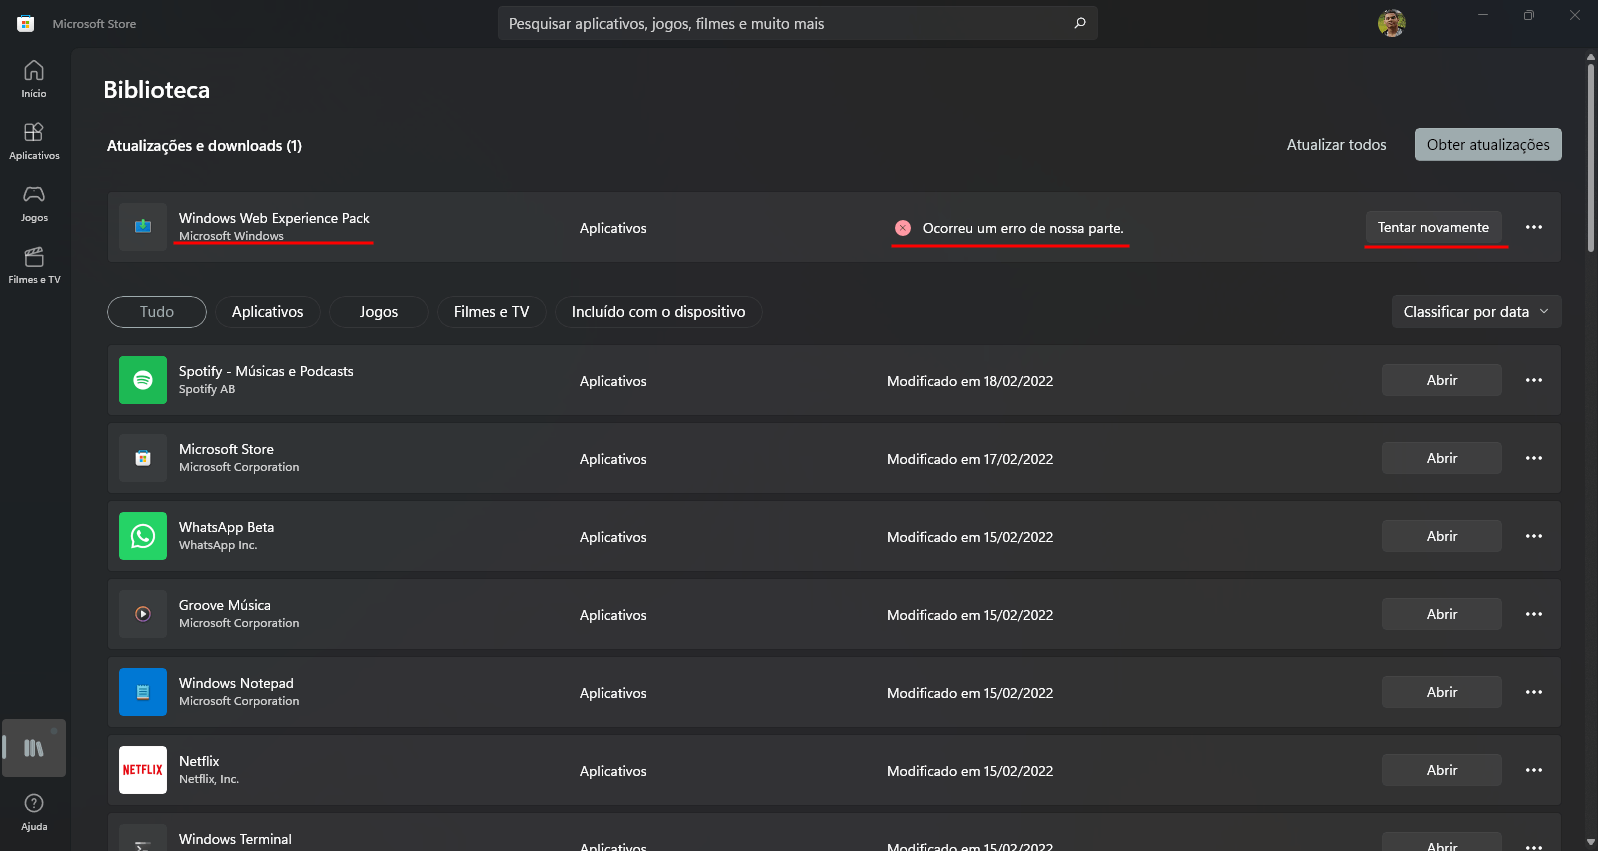This screenshot has height=851, width=1598.
Task: Click Windows Web Experience Pack title
Action: click(274, 218)
